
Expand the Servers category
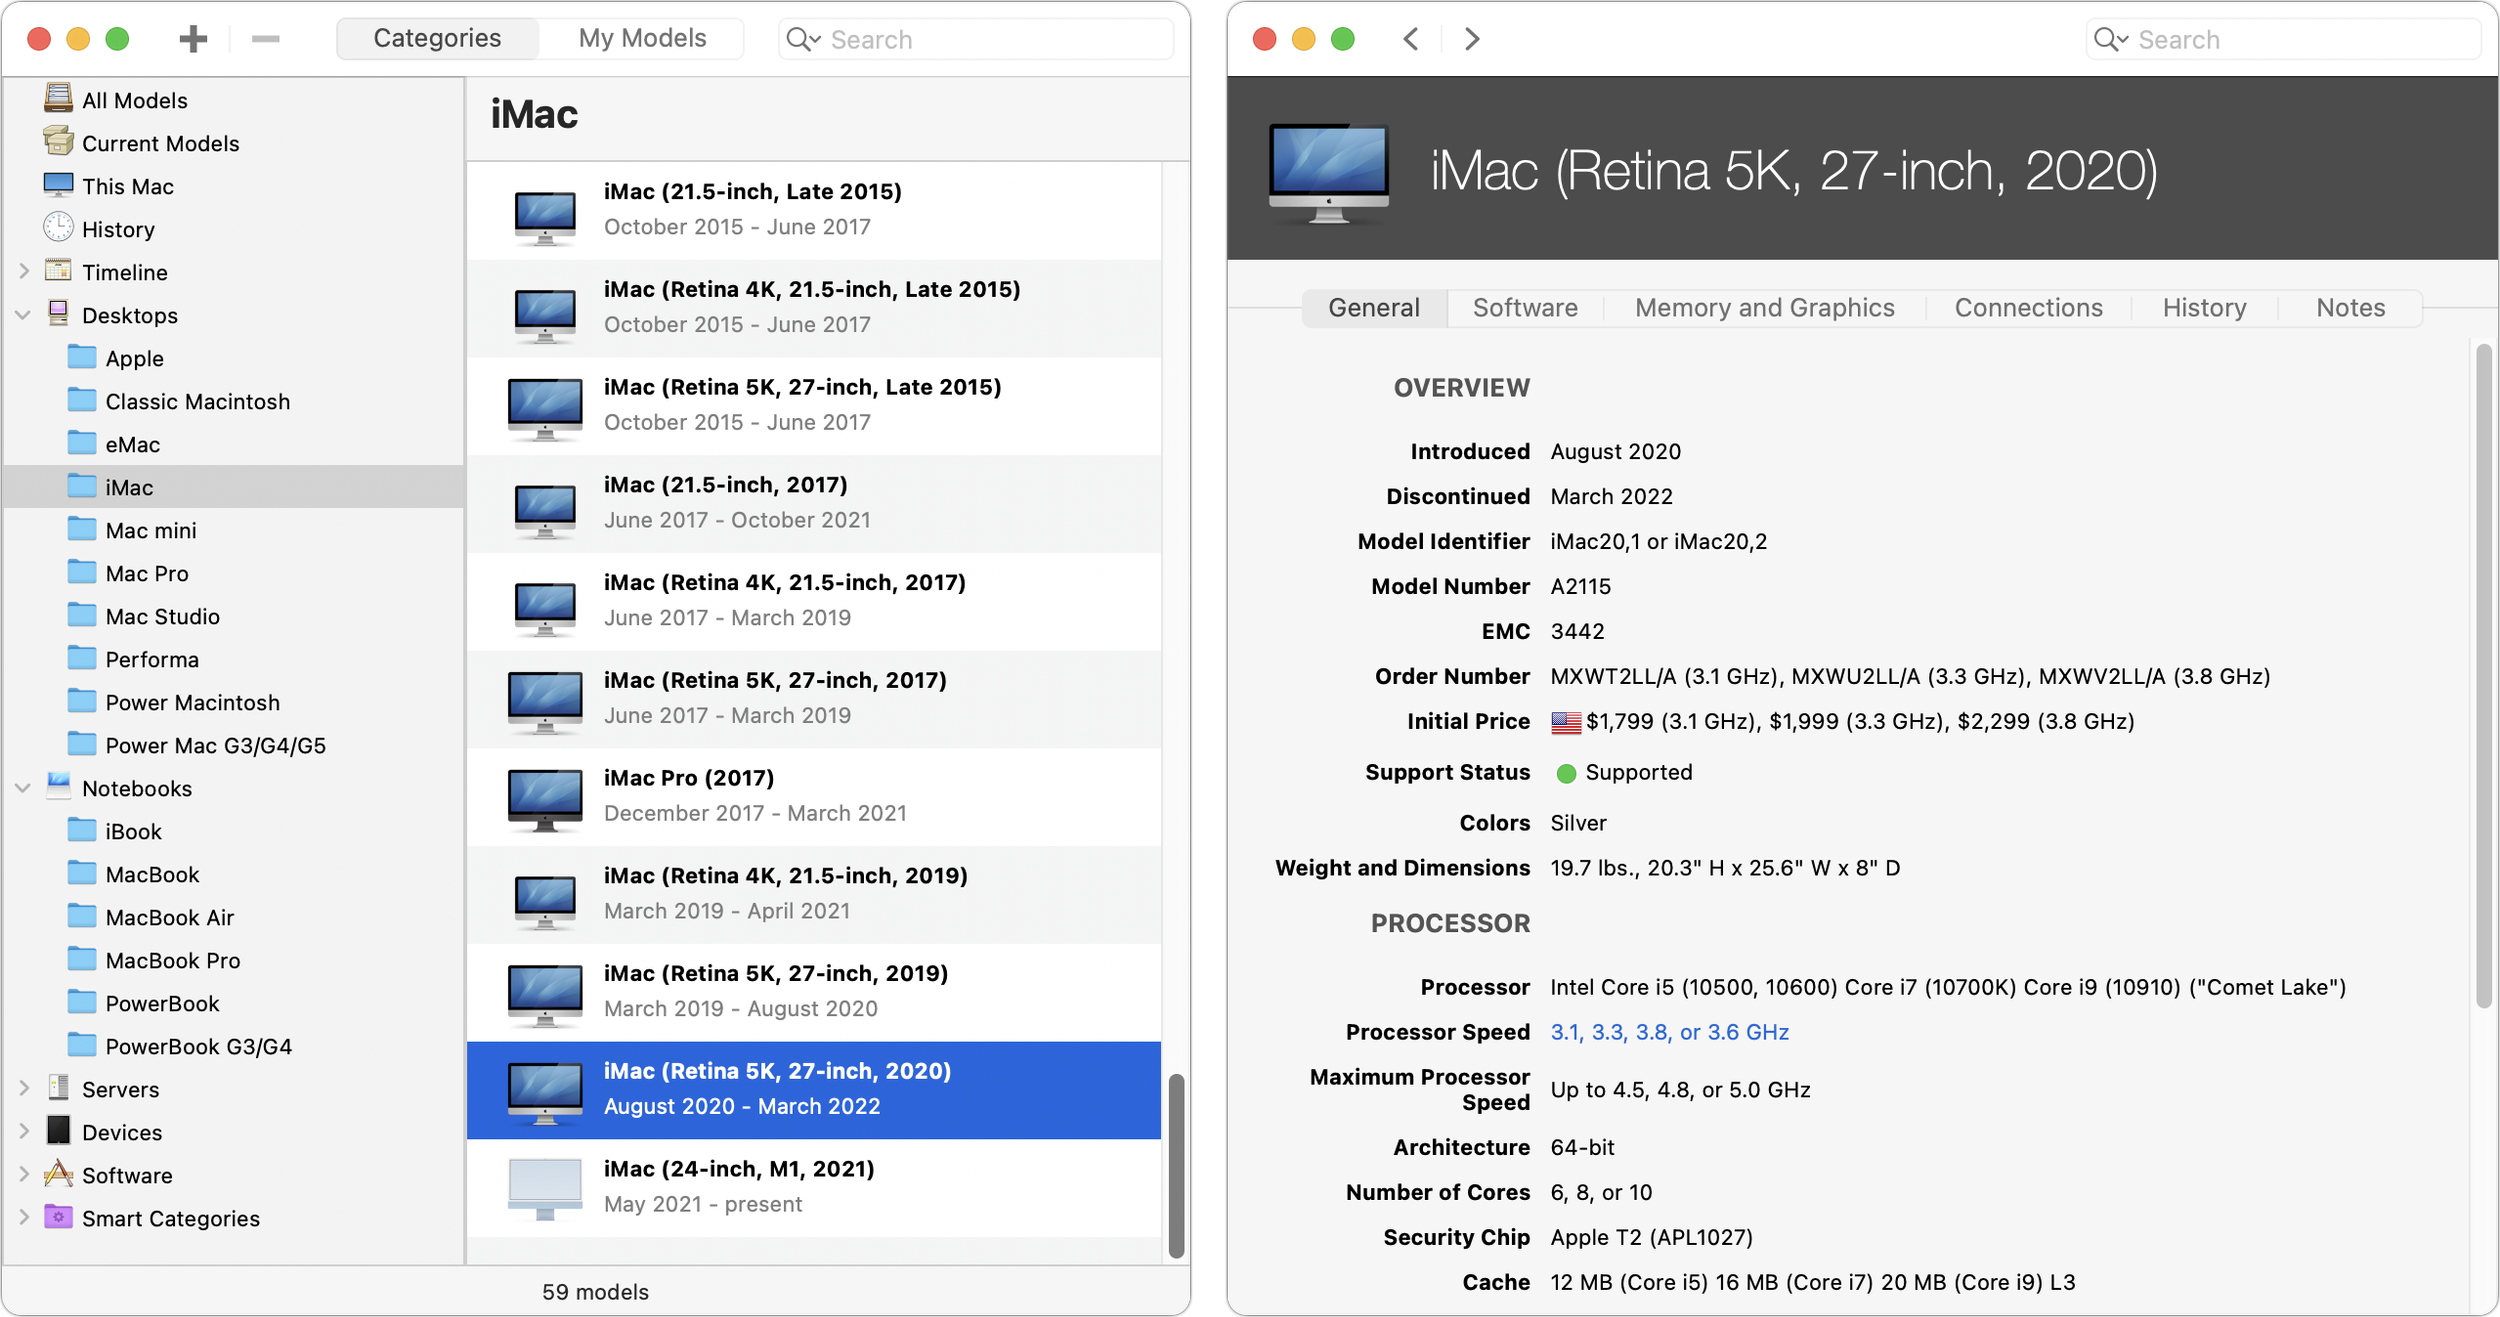pos(24,1088)
